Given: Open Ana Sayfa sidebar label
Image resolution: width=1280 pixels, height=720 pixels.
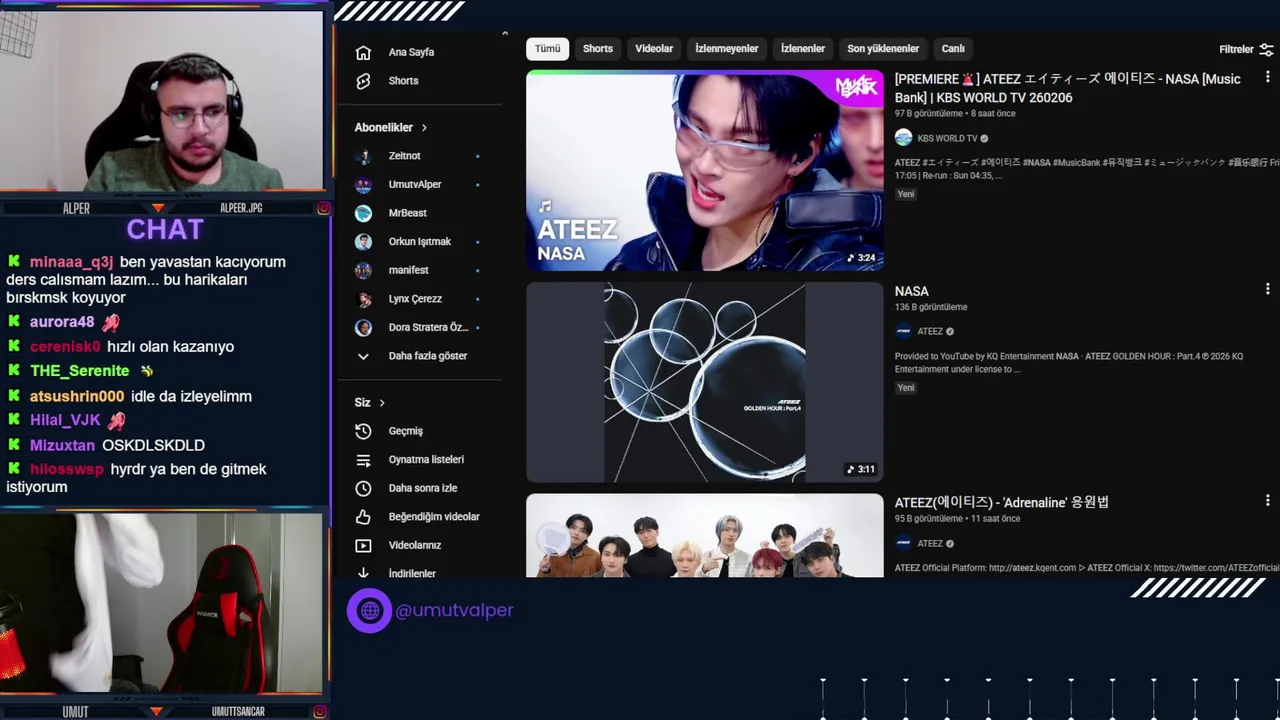Looking at the screenshot, I should tap(411, 52).
